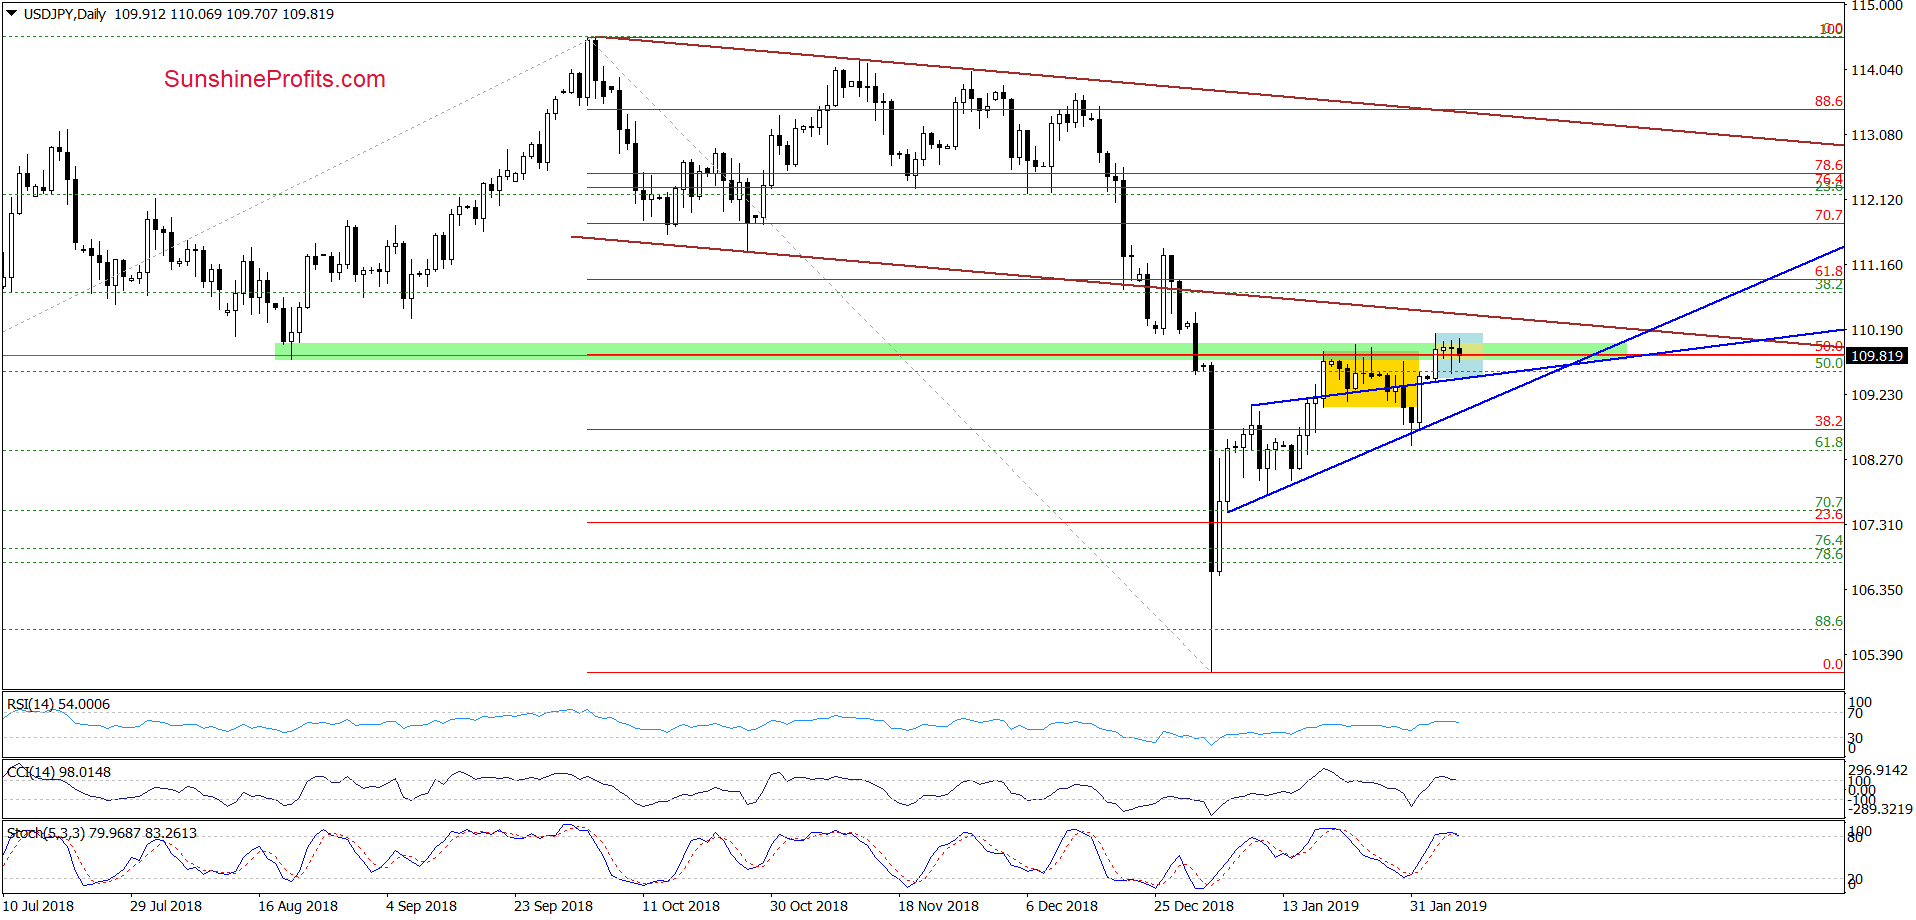Screen dimensions: 1916x920
Task: Select the 16 Aug 2018 date label
Action: point(298,906)
